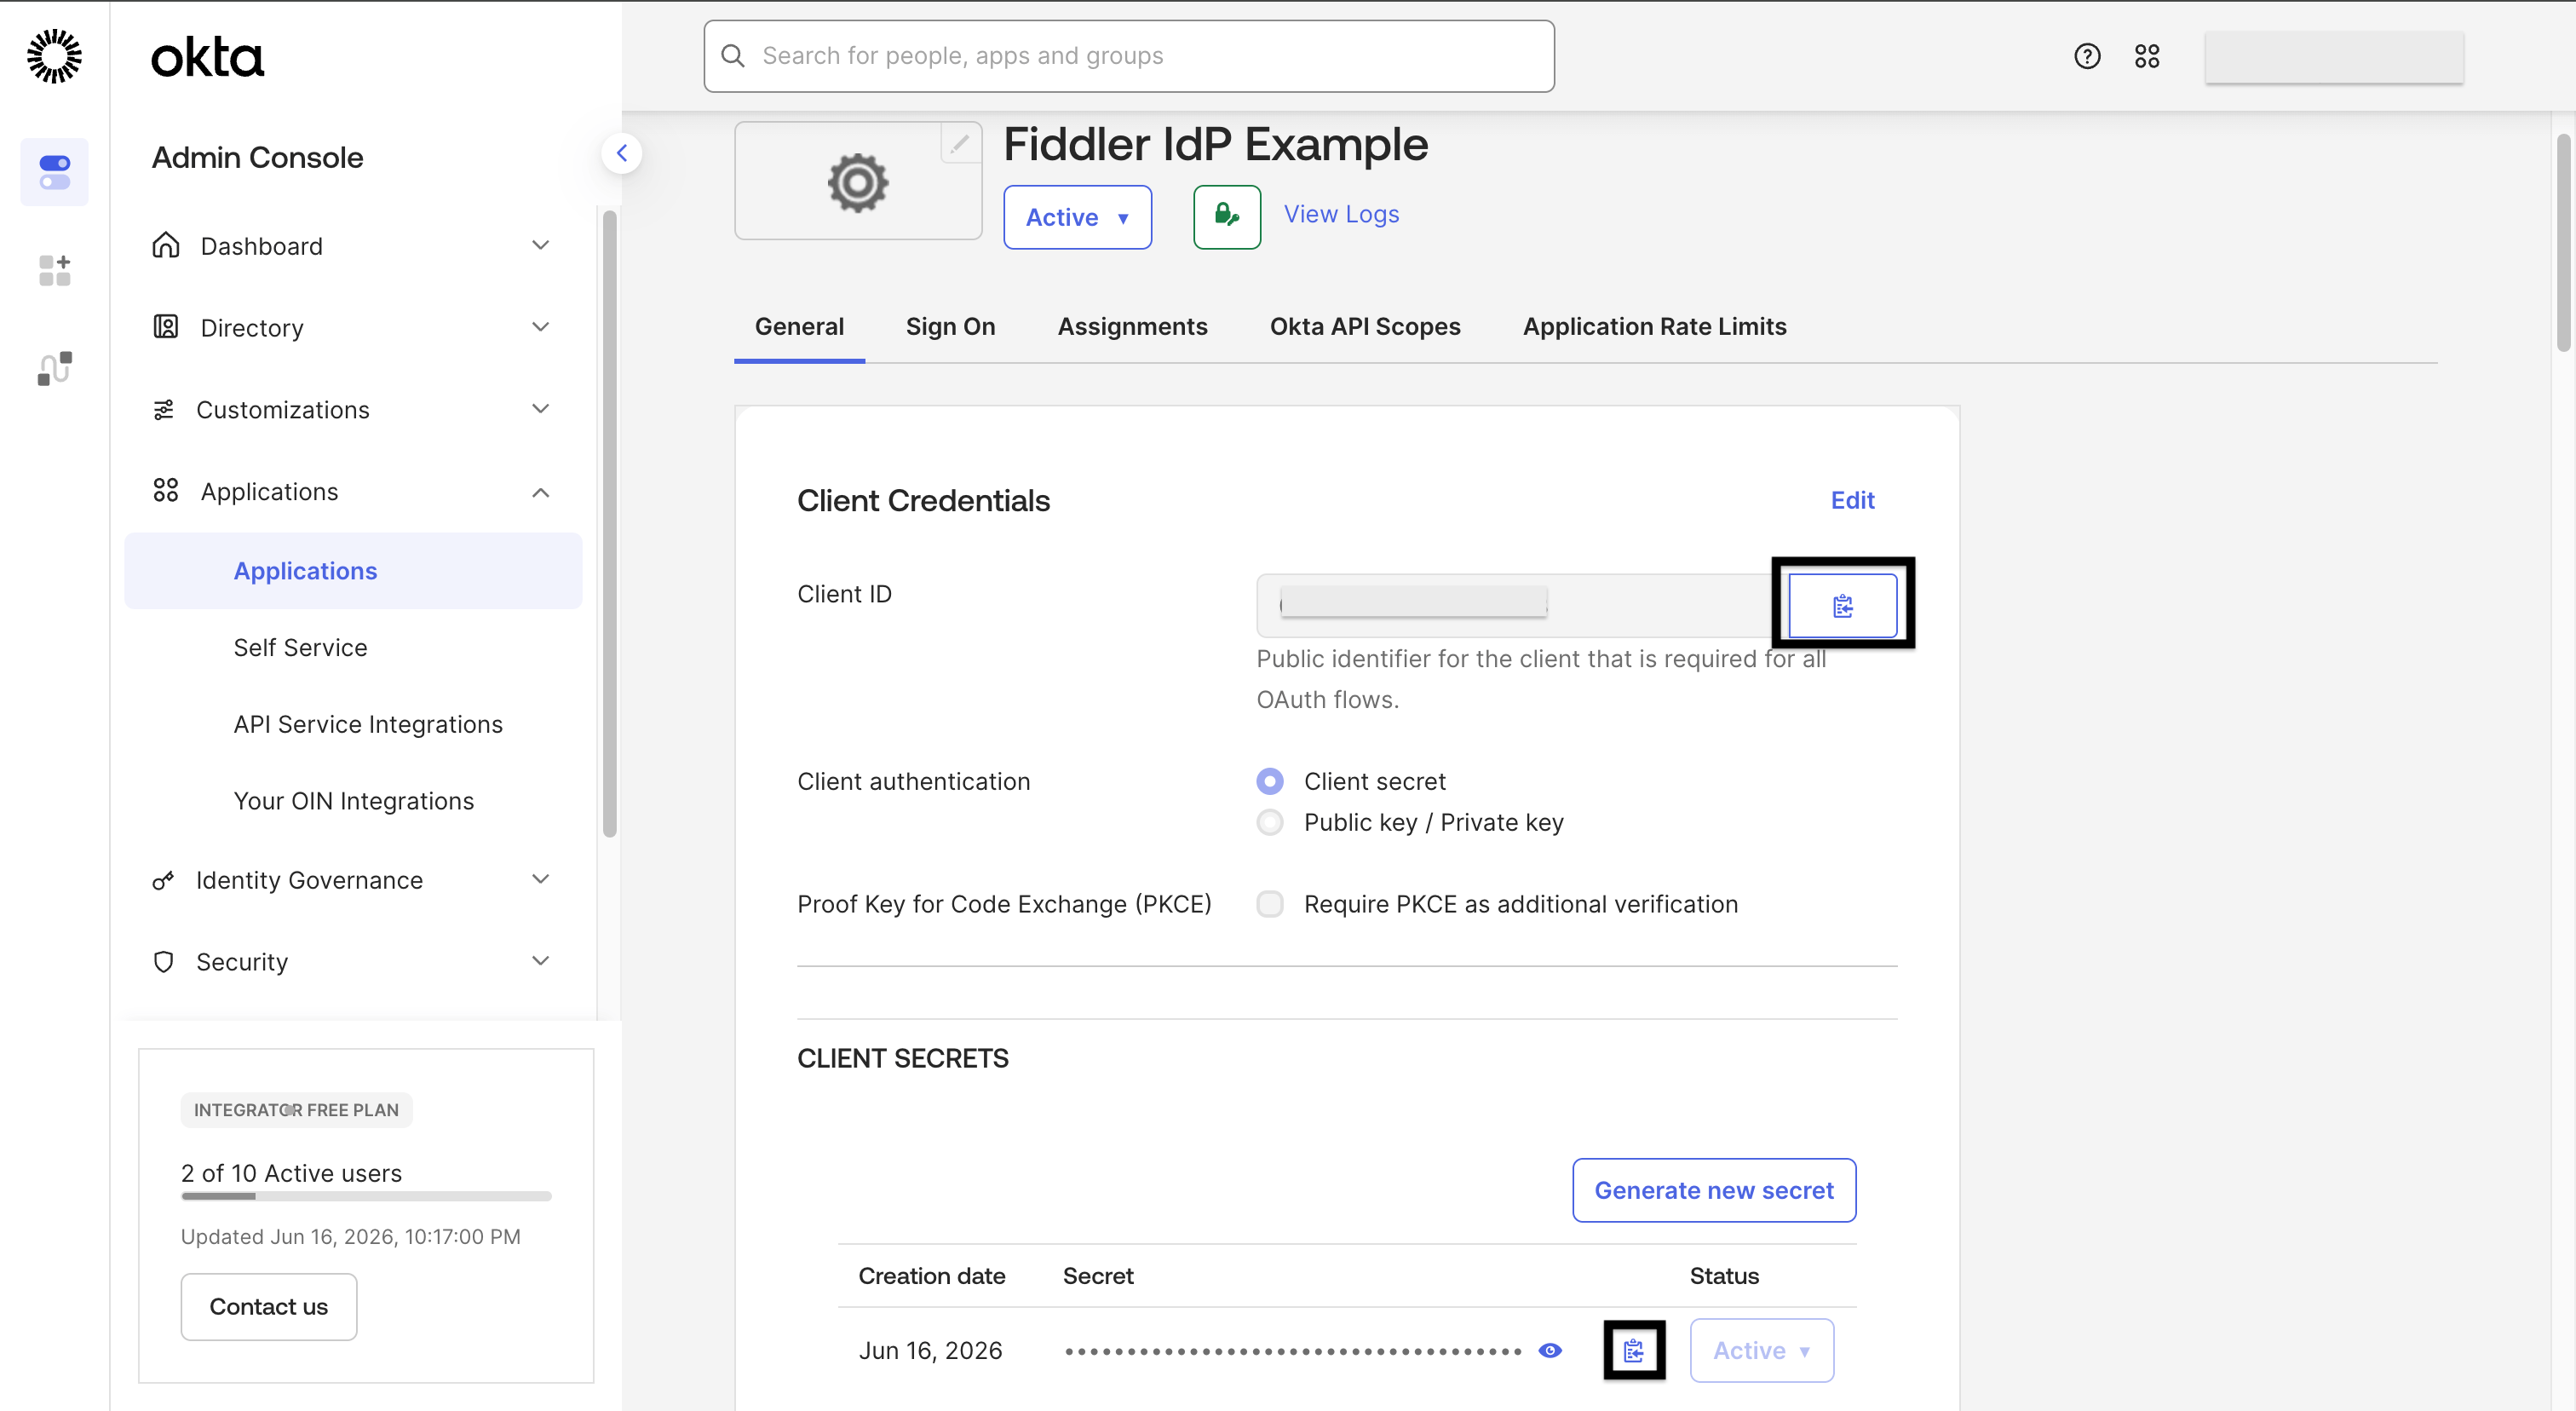
Task: Click the Fiddler IdP Example title
Action: point(1215,145)
